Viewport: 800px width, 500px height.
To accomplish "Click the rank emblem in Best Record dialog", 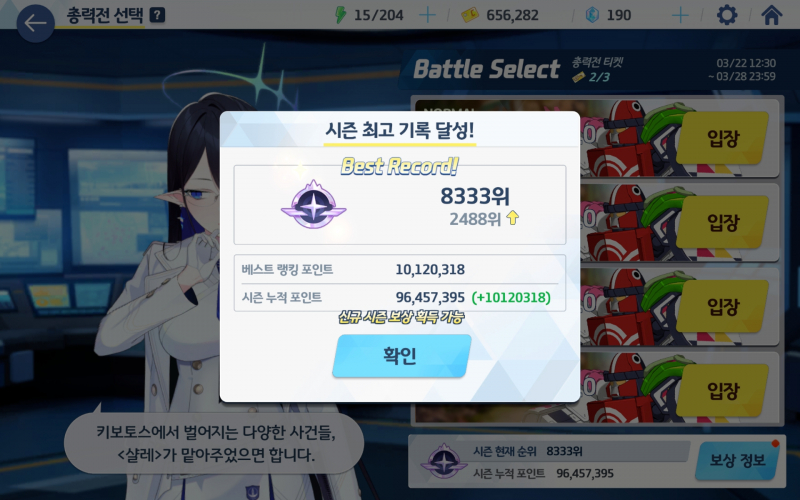I will [x=313, y=205].
